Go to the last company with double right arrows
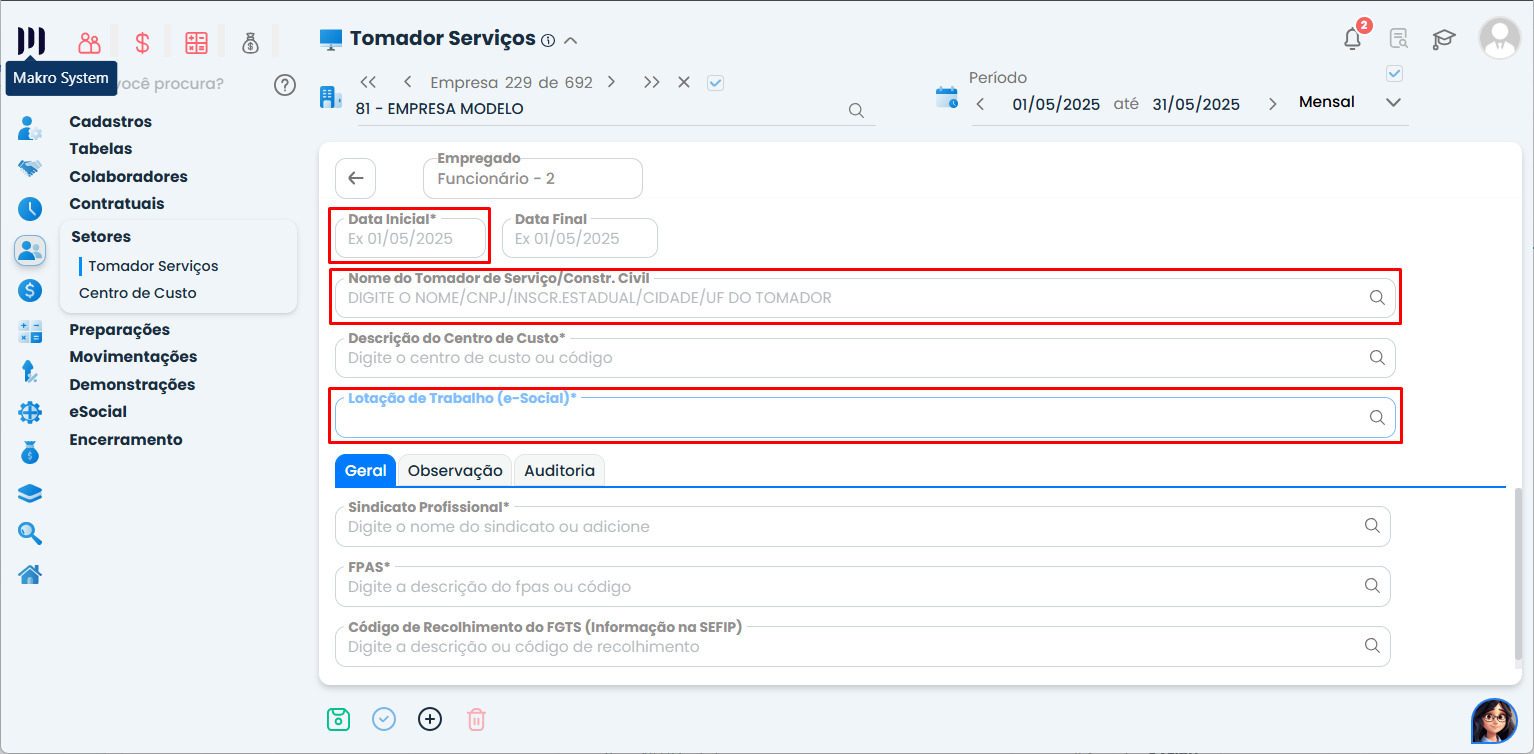Screen dimensions: 1534x754 click(652, 82)
